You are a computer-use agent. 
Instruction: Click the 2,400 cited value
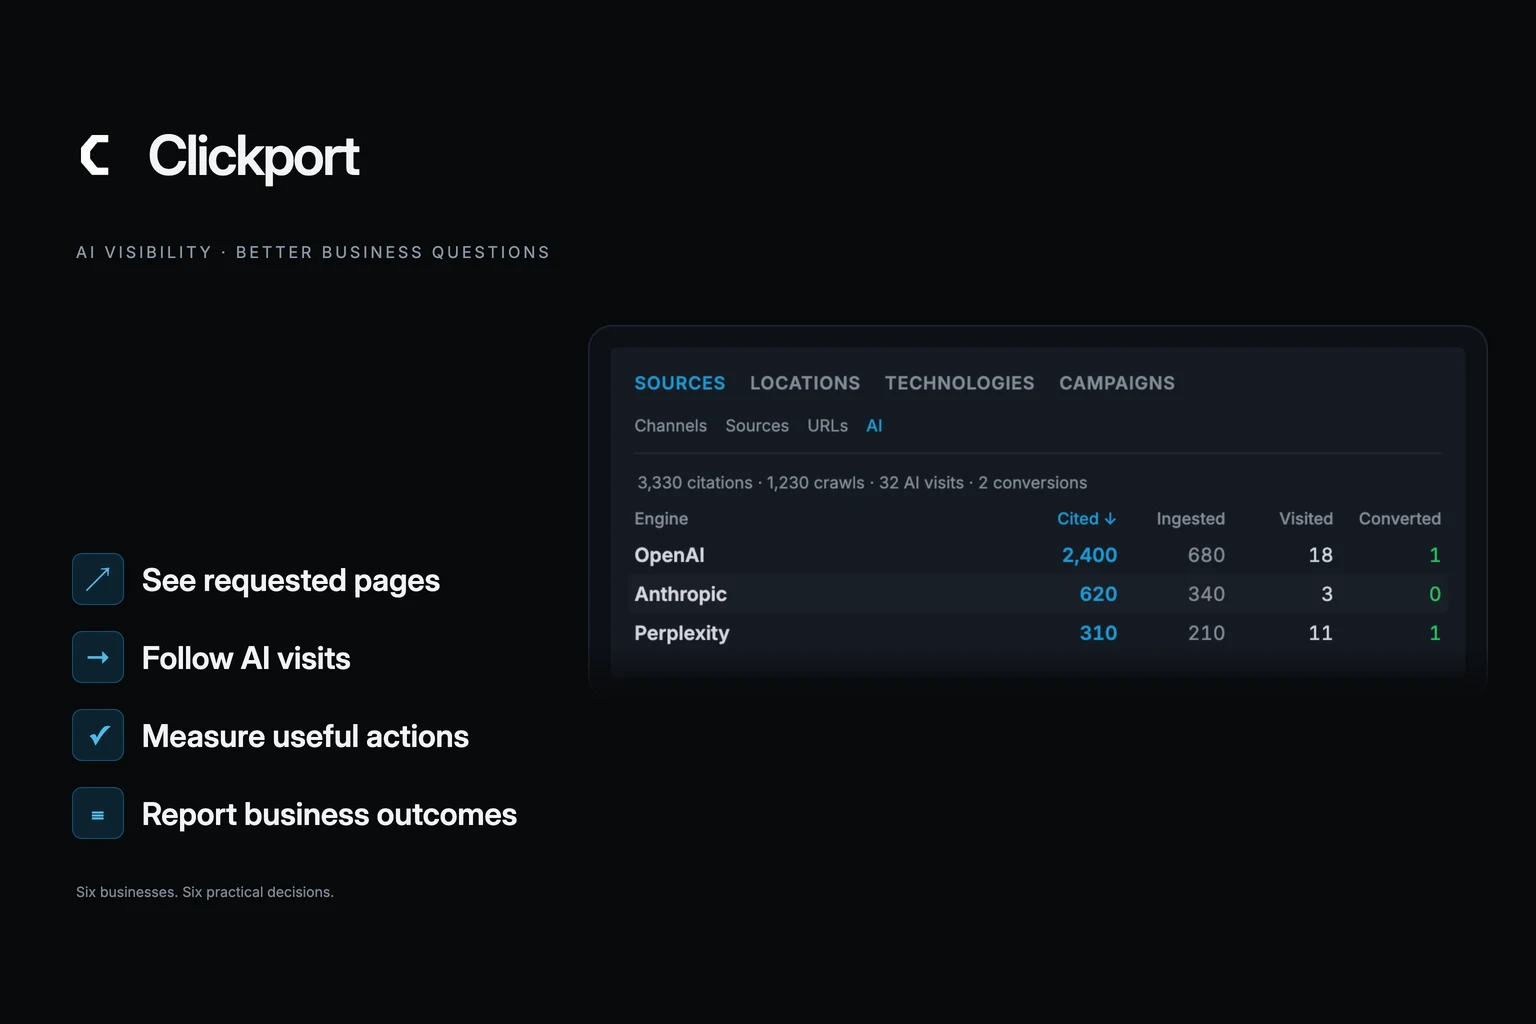coord(1089,555)
